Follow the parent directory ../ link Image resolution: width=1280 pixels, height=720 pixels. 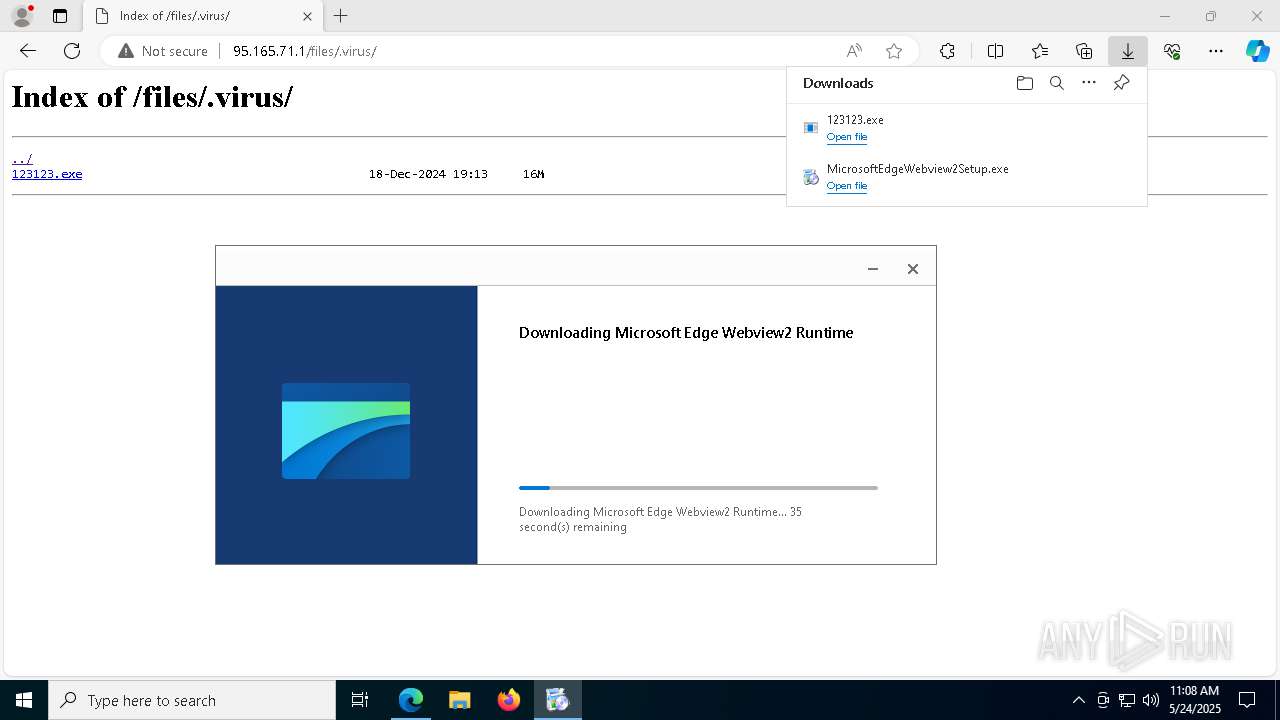22,159
